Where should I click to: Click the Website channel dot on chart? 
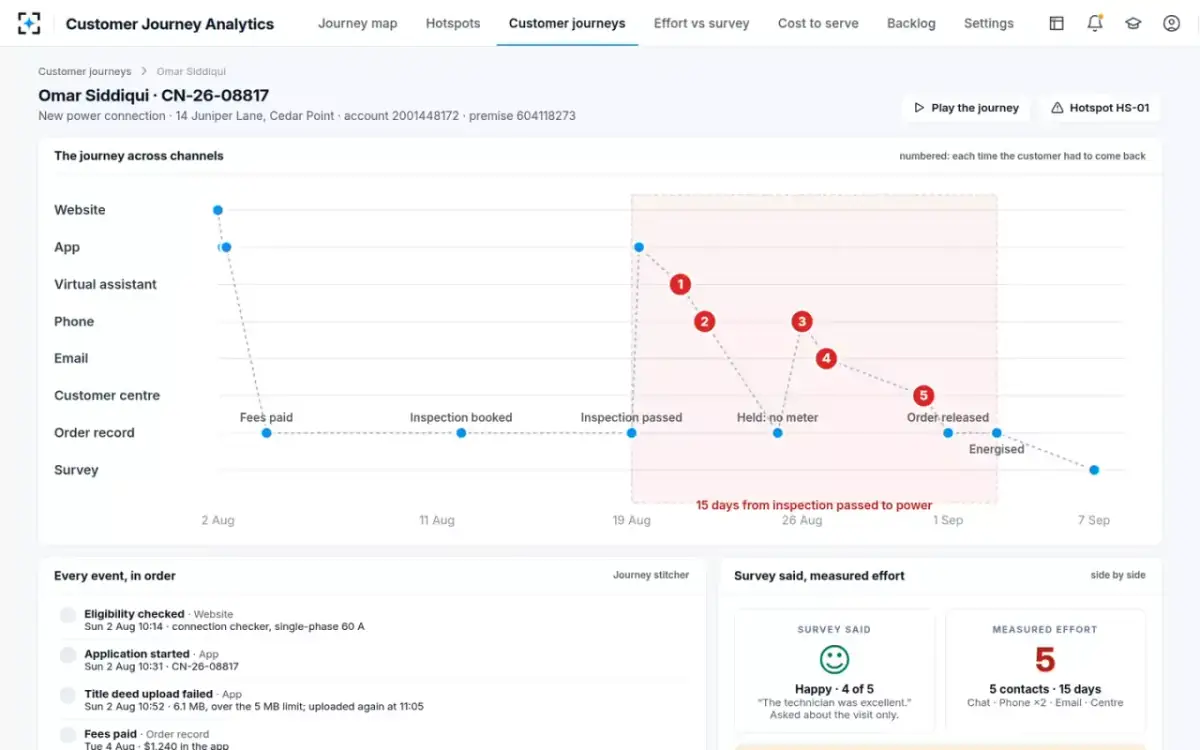[218, 210]
